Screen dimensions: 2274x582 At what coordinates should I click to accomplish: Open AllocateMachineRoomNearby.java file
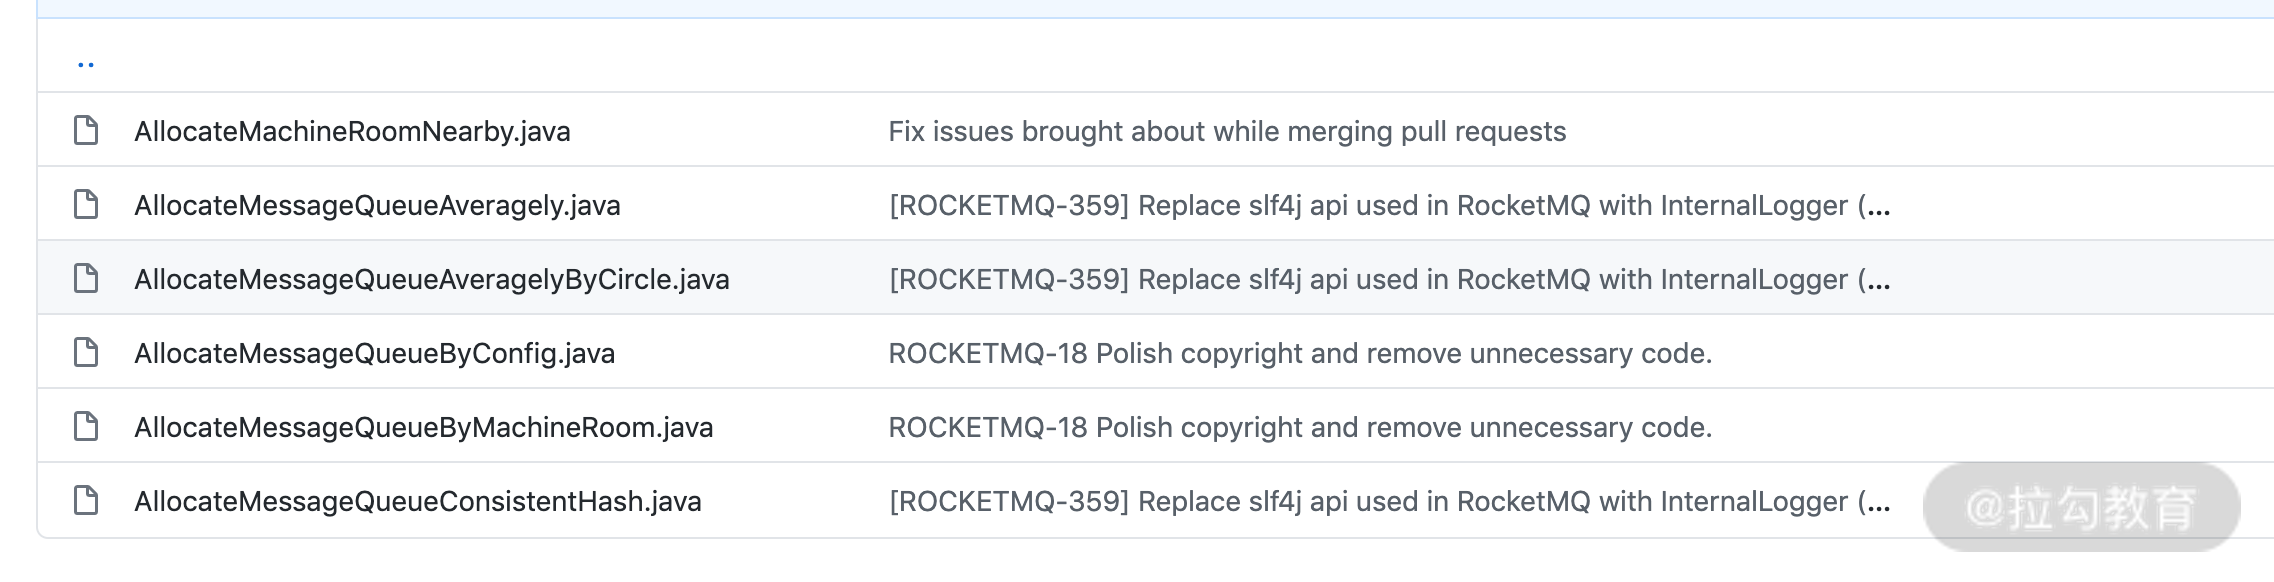[352, 132]
